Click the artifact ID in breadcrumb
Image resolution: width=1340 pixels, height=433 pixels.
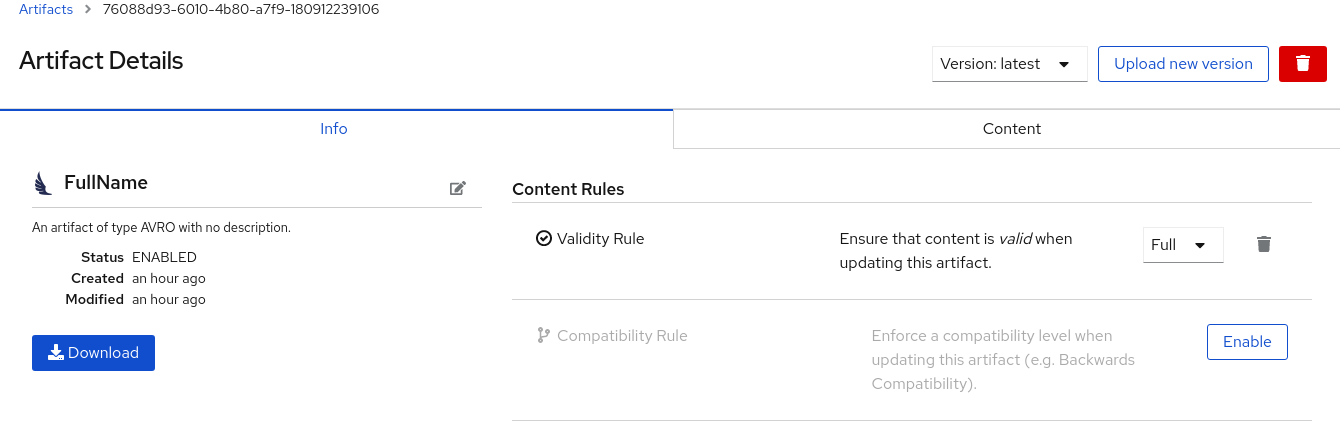click(x=241, y=10)
